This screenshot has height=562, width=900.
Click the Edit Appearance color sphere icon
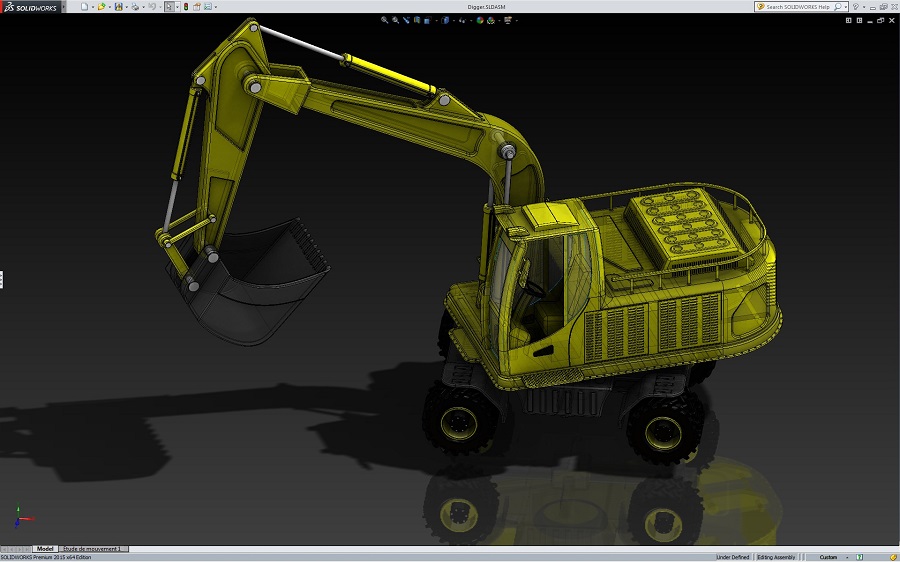point(481,19)
